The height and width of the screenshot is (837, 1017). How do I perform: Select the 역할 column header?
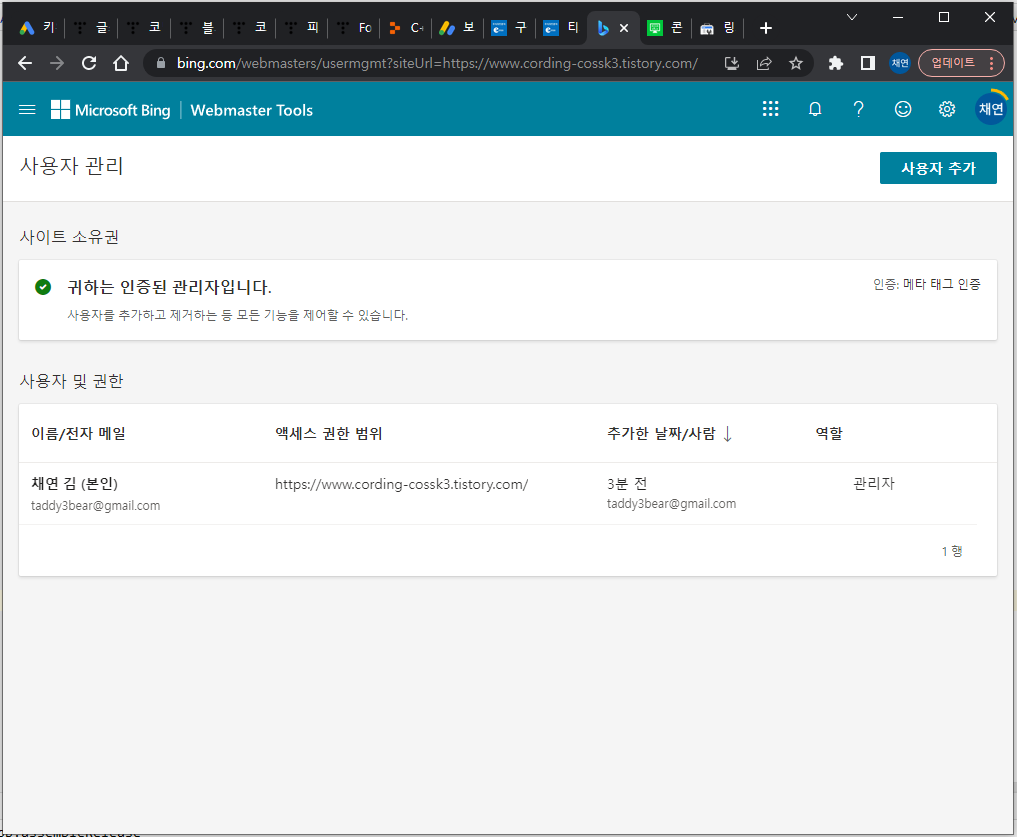(x=829, y=433)
